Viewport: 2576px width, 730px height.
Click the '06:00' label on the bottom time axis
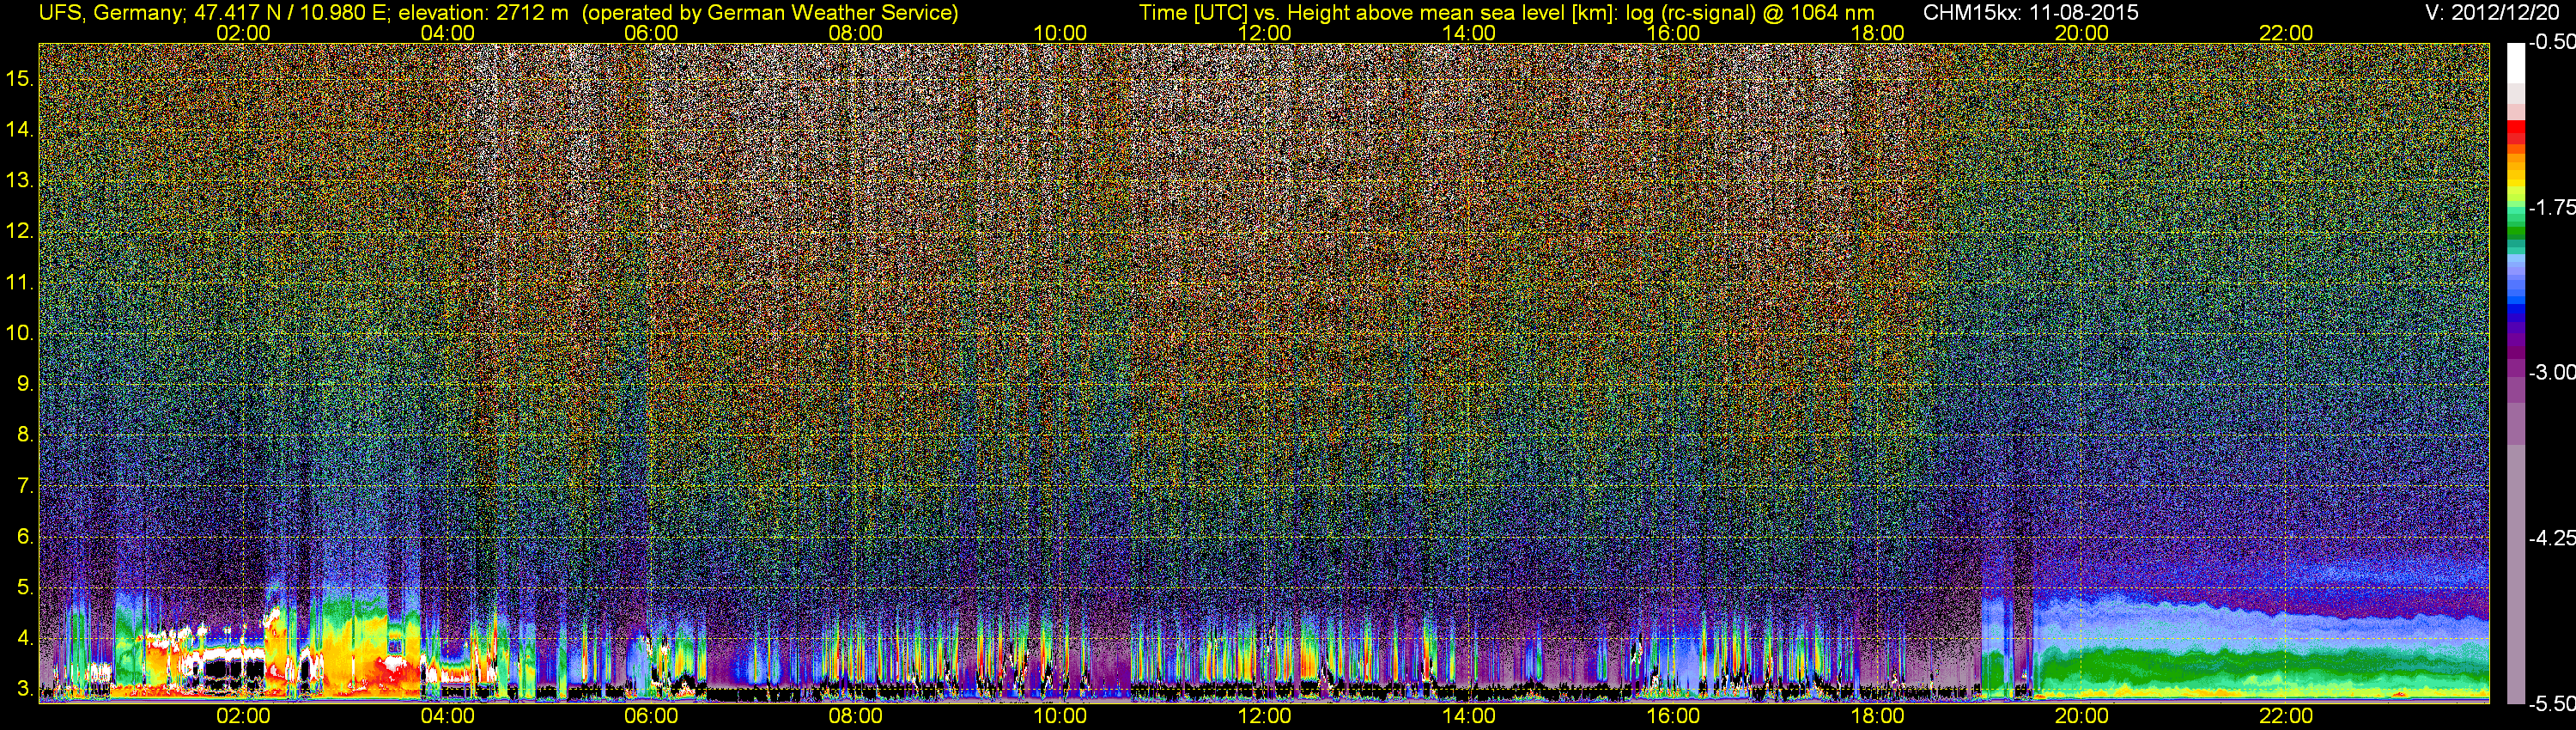tap(651, 716)
